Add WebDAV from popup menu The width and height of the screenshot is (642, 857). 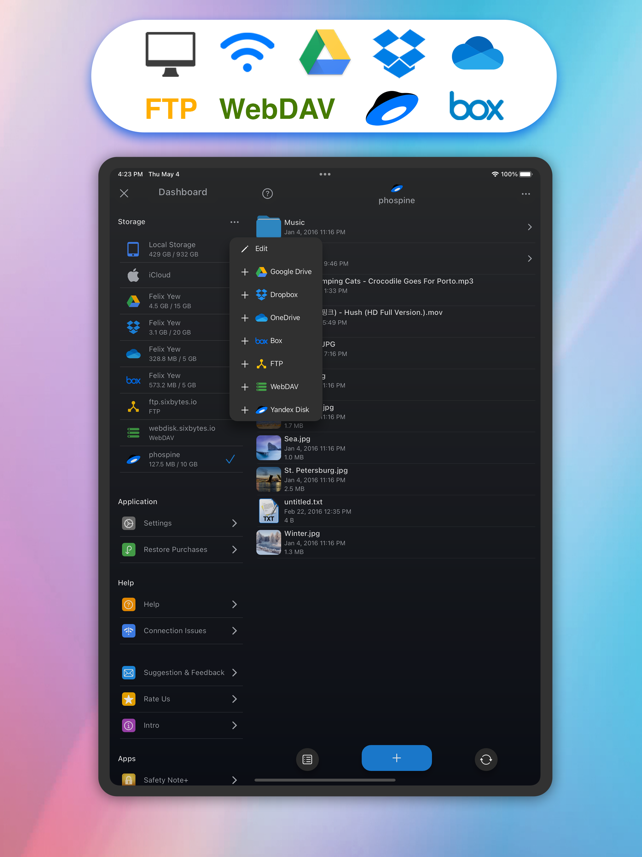click(x=276, y=386)
